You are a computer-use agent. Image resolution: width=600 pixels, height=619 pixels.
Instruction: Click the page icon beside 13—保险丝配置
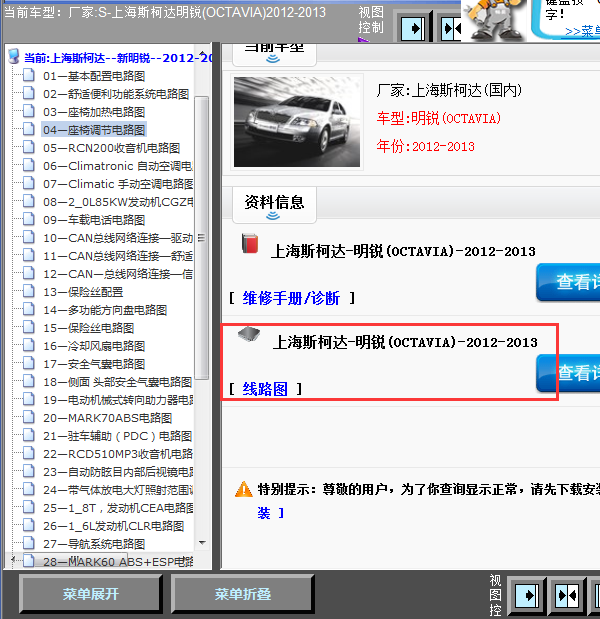click(28, 291)
